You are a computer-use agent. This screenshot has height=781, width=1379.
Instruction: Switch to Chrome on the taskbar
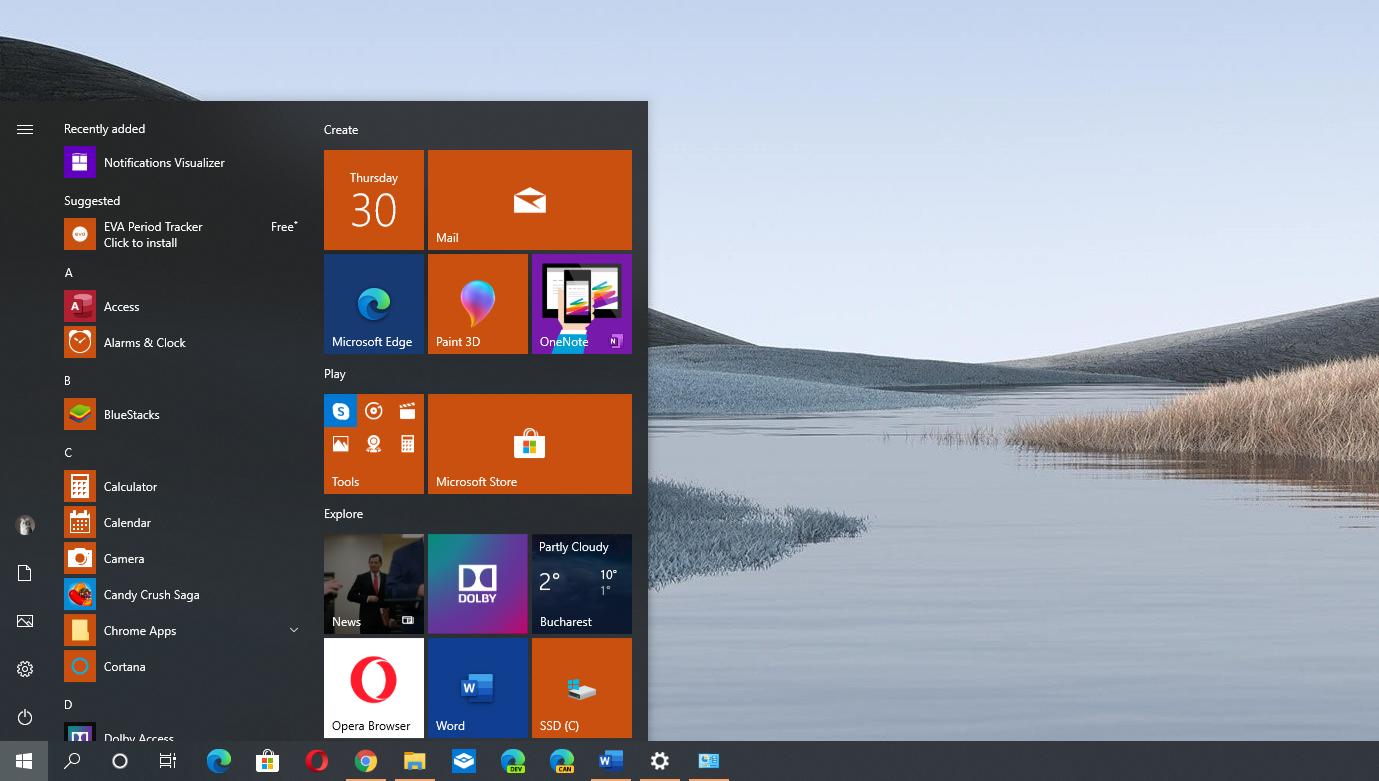[365, 761]
